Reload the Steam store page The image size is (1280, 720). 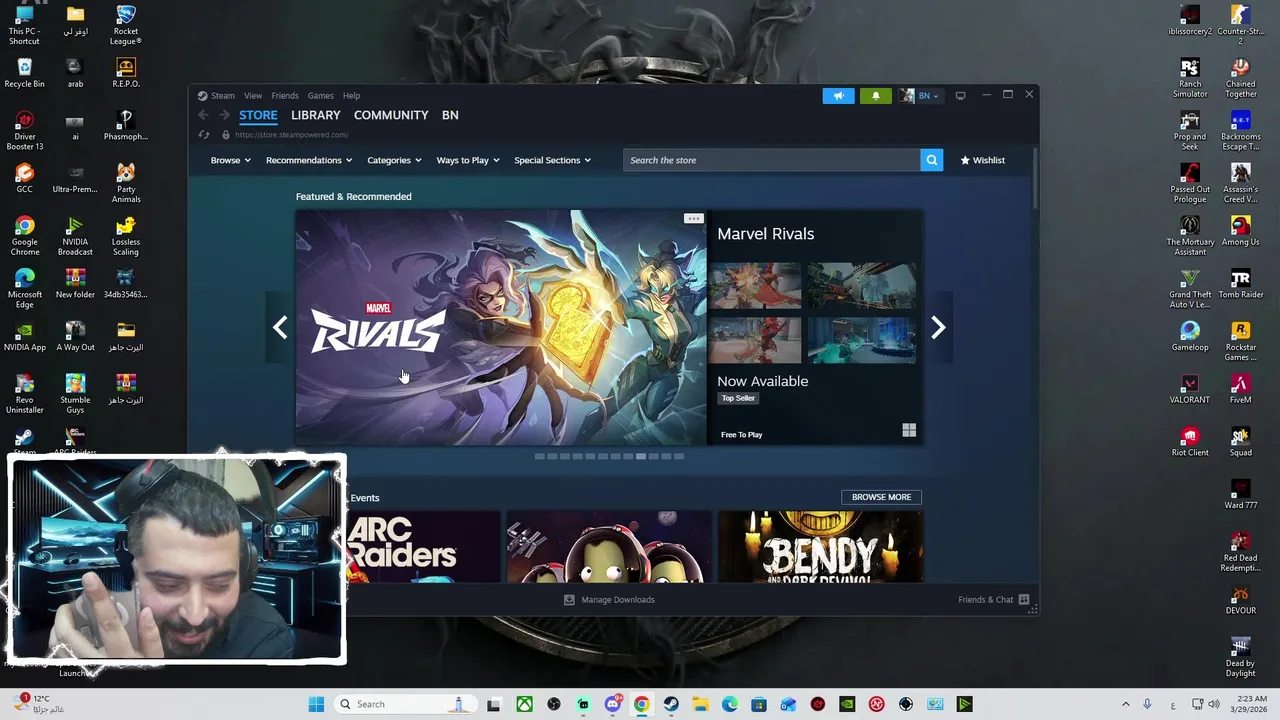click(204, 134)
